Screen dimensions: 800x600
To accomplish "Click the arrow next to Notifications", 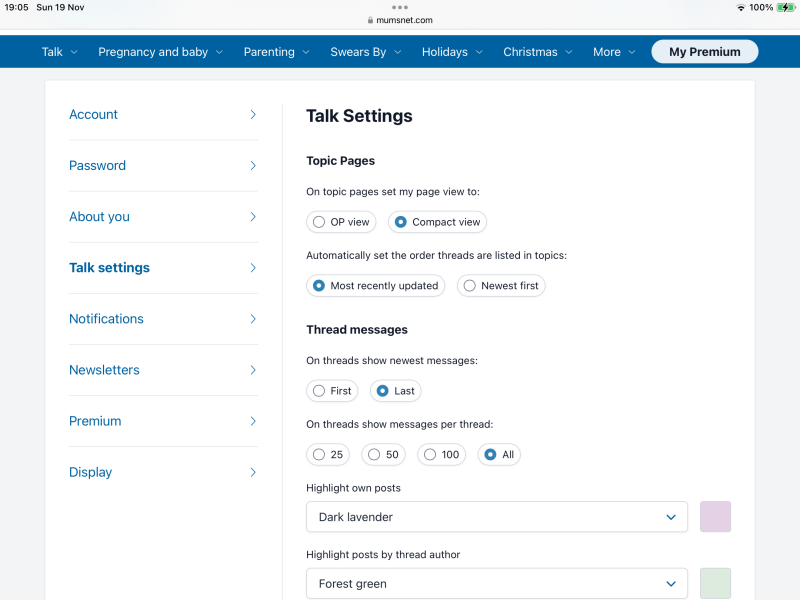I will (253, 319).
